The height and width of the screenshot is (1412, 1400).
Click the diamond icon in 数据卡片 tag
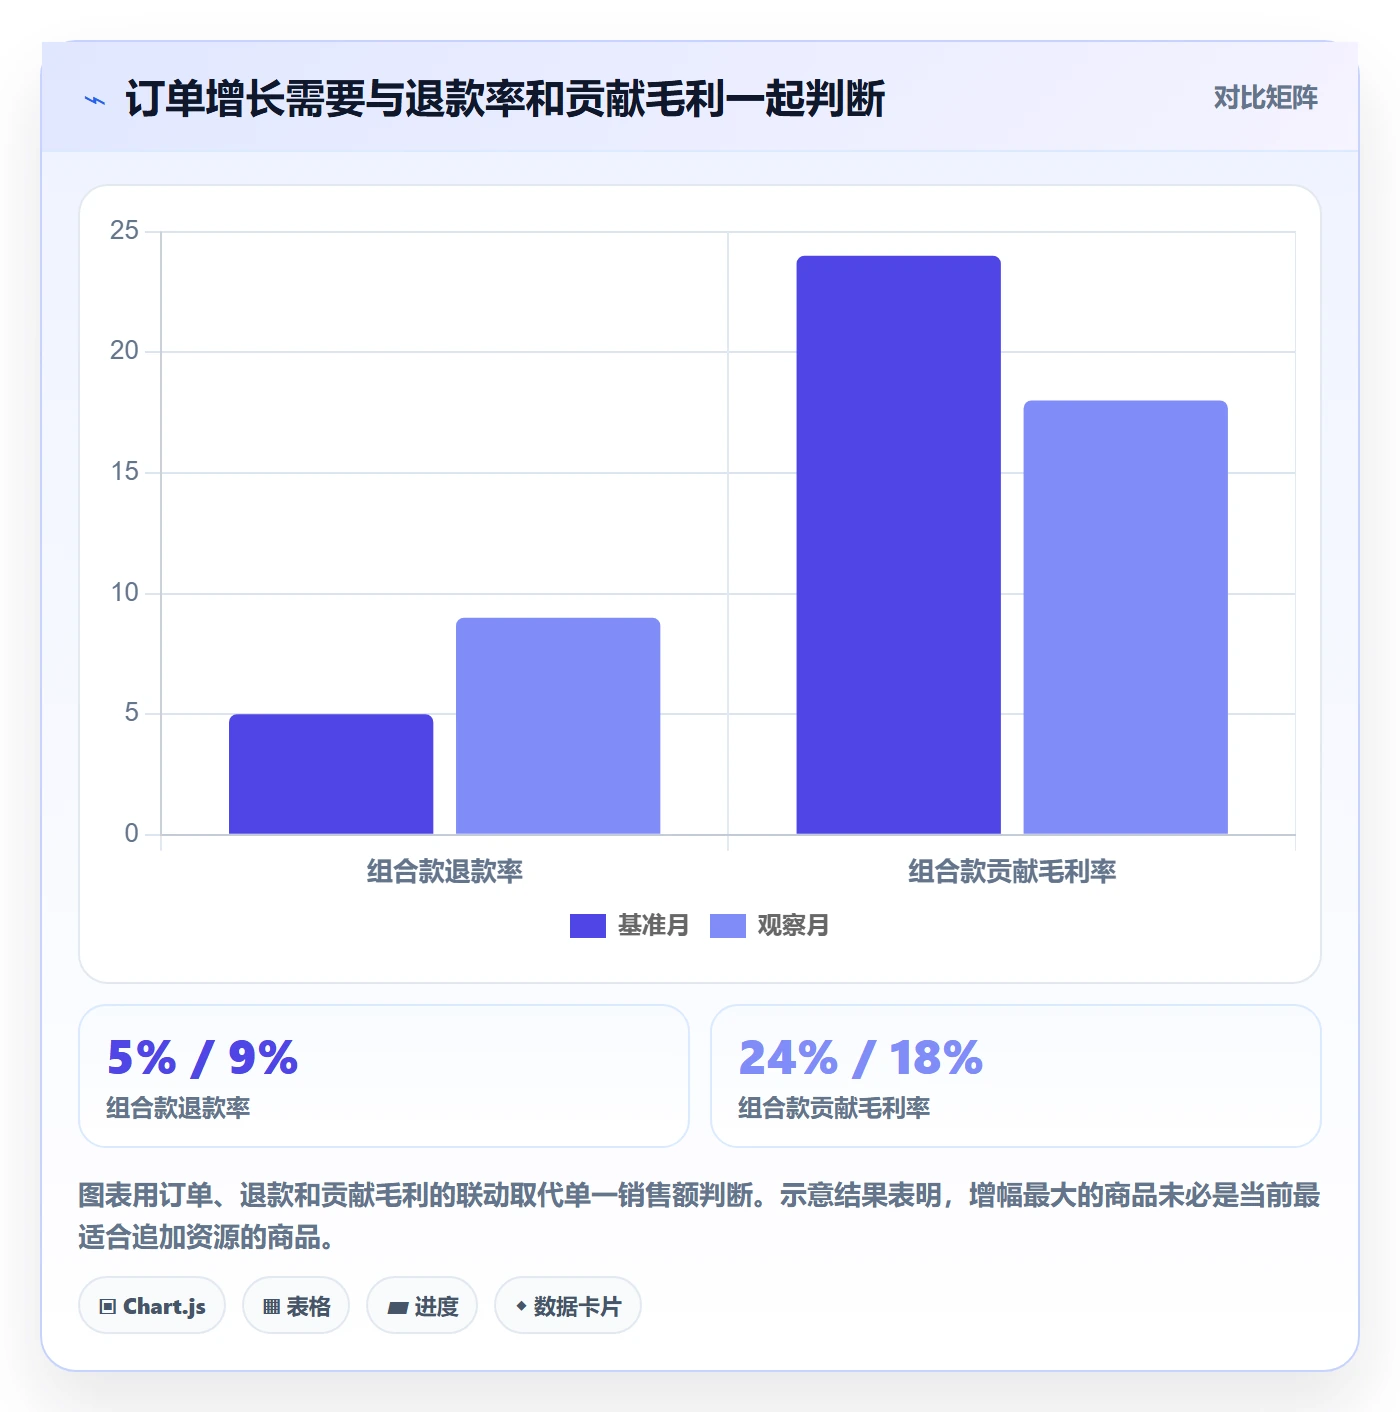coord(521,1306)
